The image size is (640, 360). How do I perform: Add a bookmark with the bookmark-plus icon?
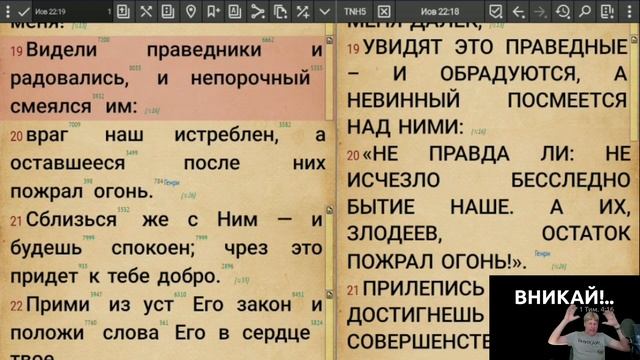pos(213,11)
